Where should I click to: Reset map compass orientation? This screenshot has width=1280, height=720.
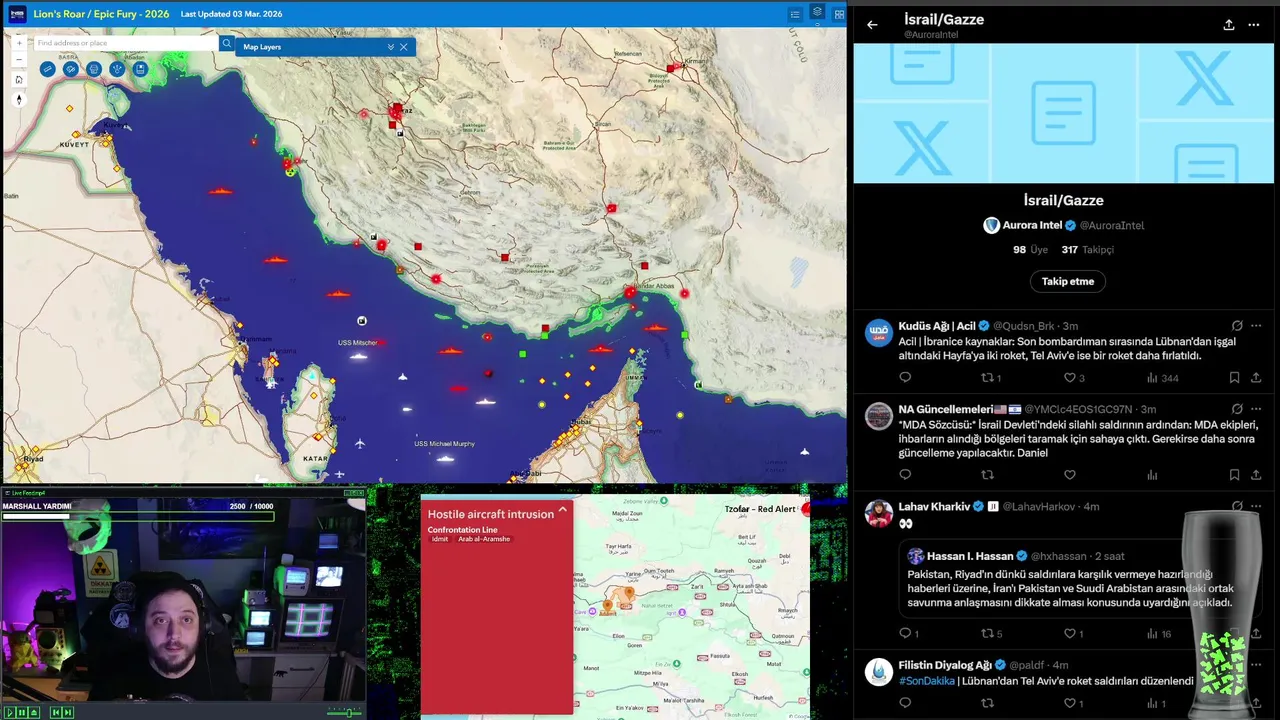coord(19,99)
